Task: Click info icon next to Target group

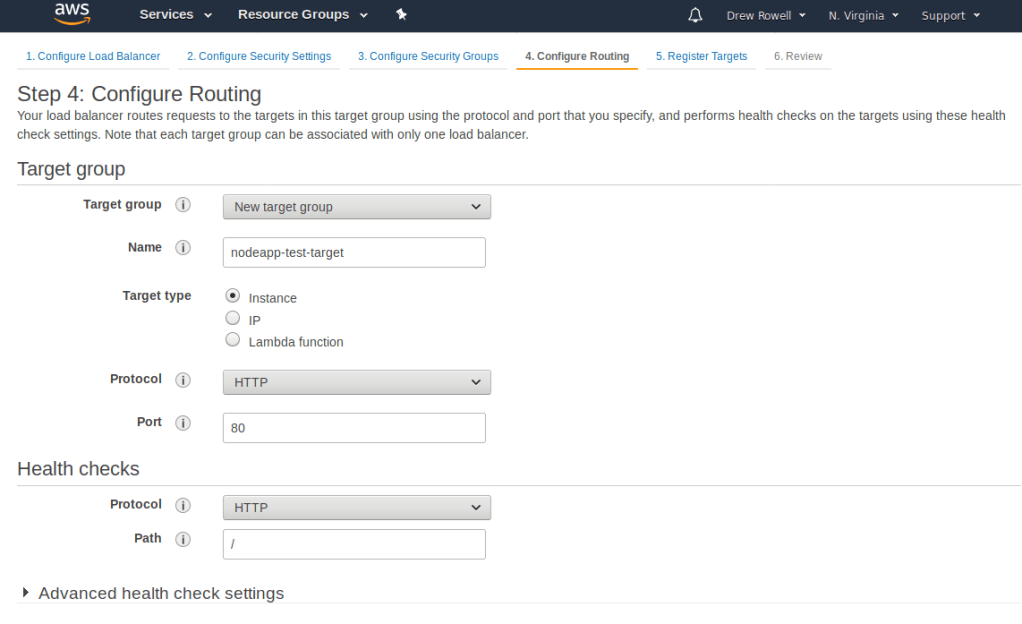Action: point(183,205)
